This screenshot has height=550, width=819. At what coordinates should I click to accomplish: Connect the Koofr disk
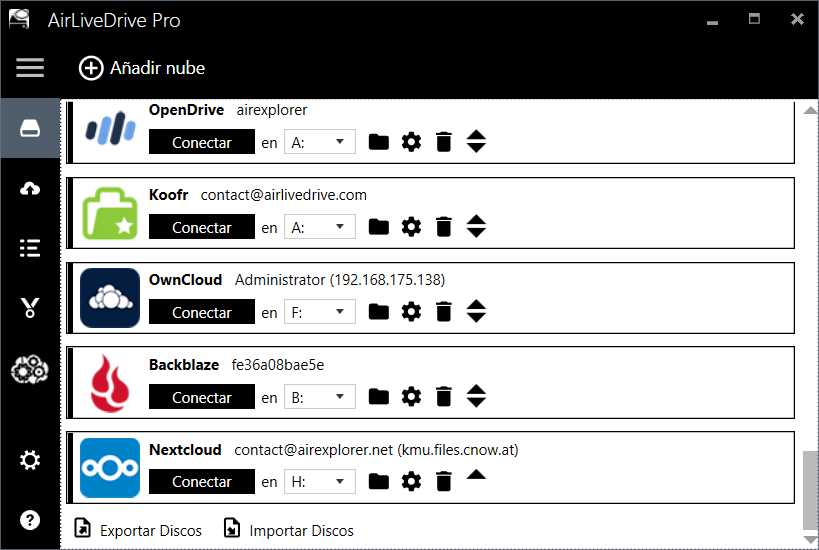pos(202,227)
